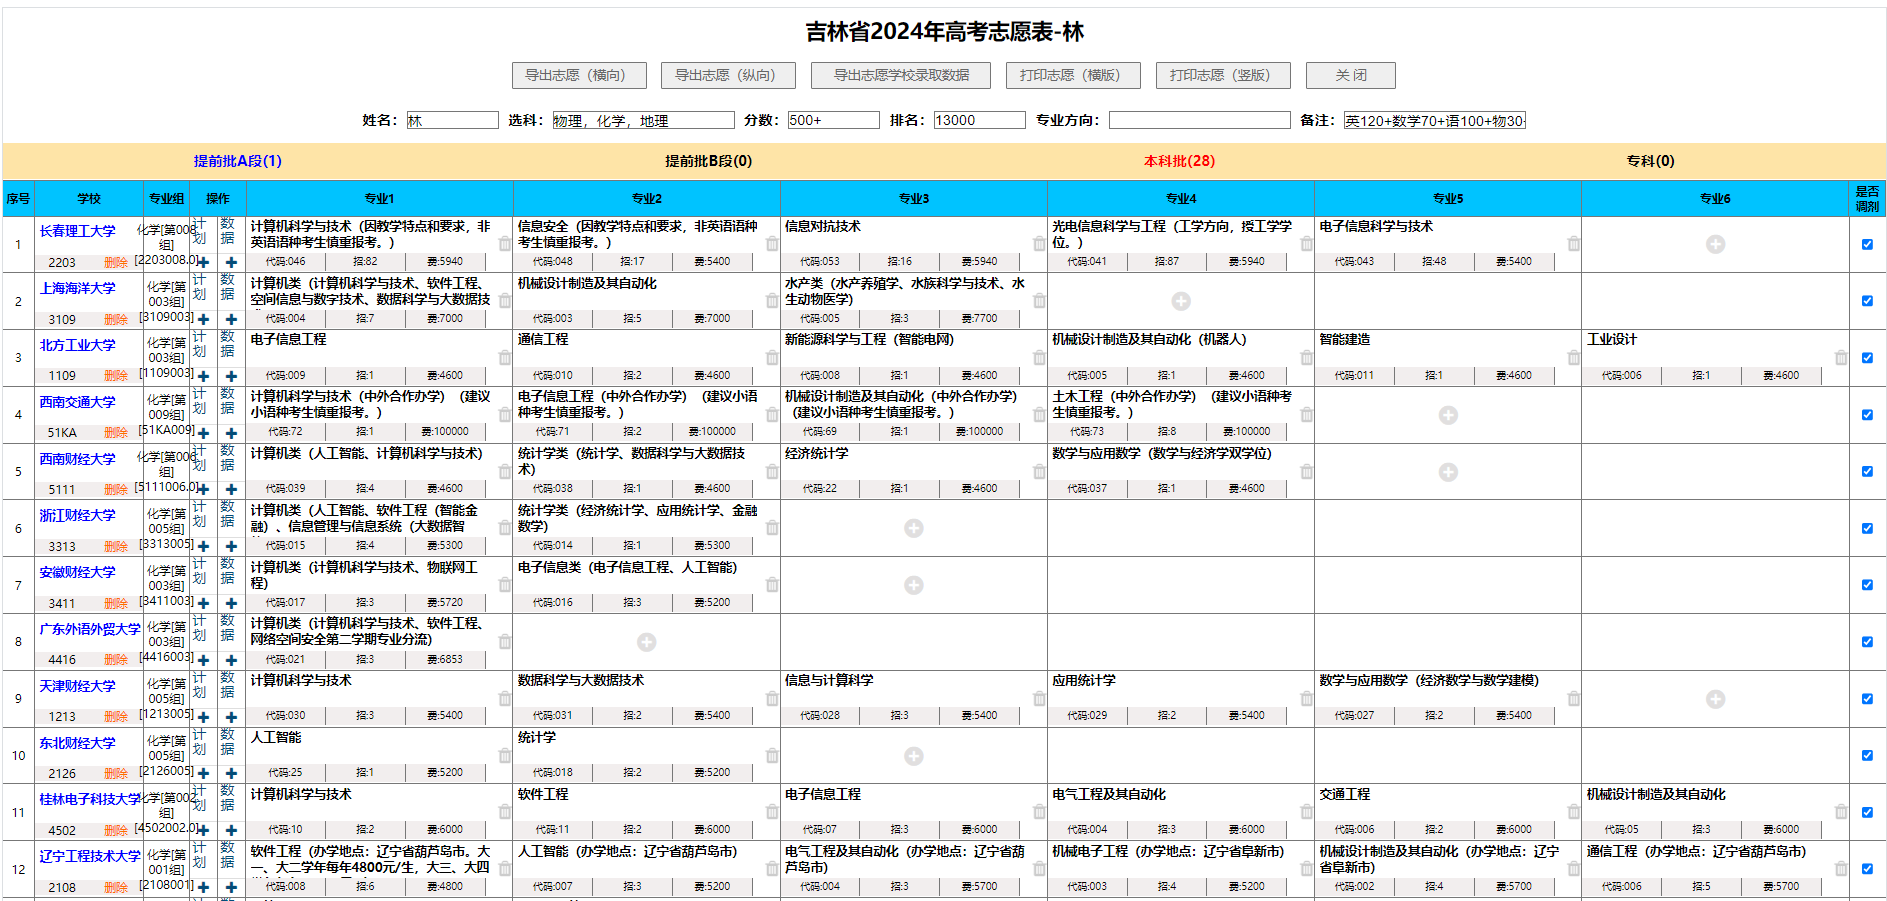Click the 姓名 input field
1887x901 pixels.
point(452,120)
